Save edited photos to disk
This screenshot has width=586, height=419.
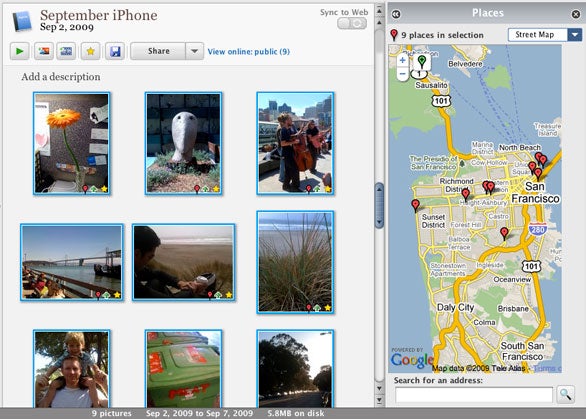point(115,51)
